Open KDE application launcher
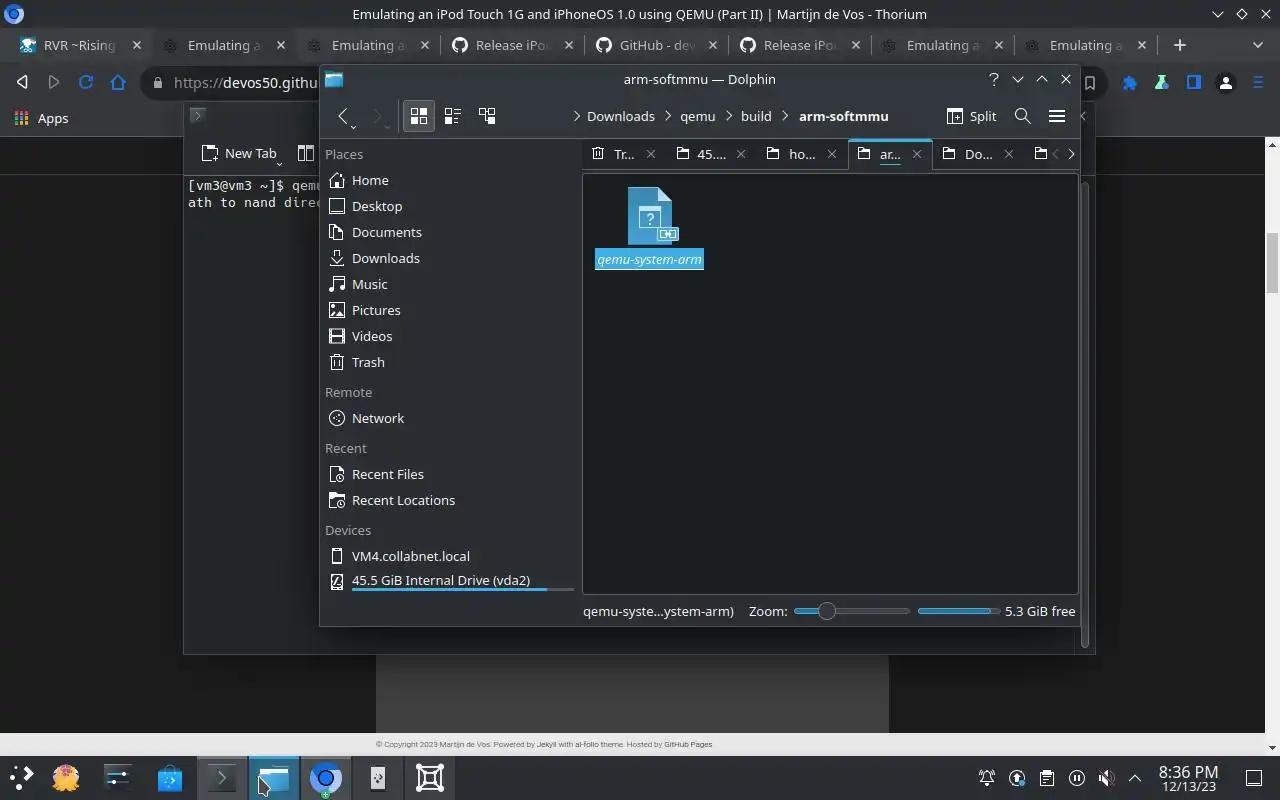This screenshot has width=1280, height=800. click(21, 777)
